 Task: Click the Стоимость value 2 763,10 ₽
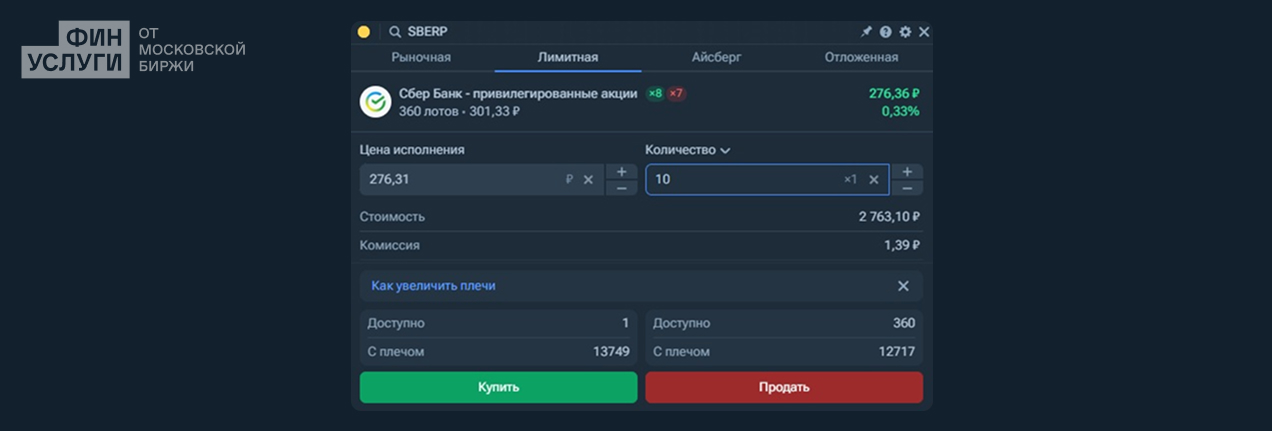tap(889, 216)
